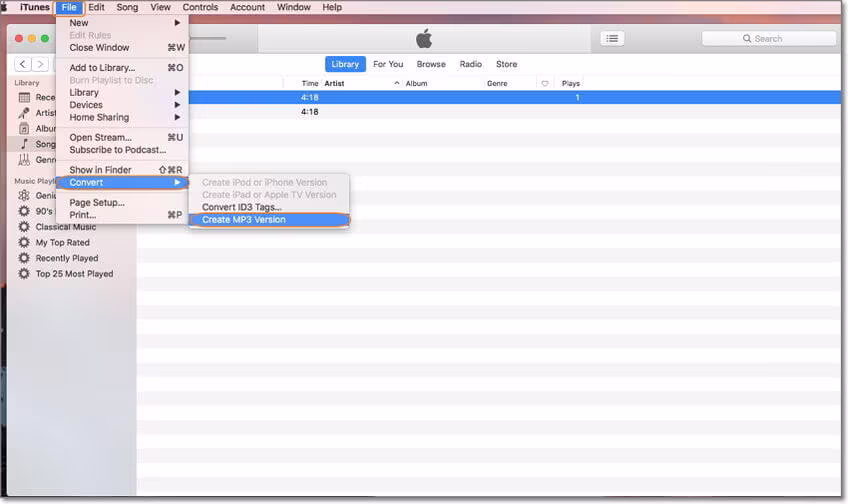Open the Song menu

click(127, 8)
